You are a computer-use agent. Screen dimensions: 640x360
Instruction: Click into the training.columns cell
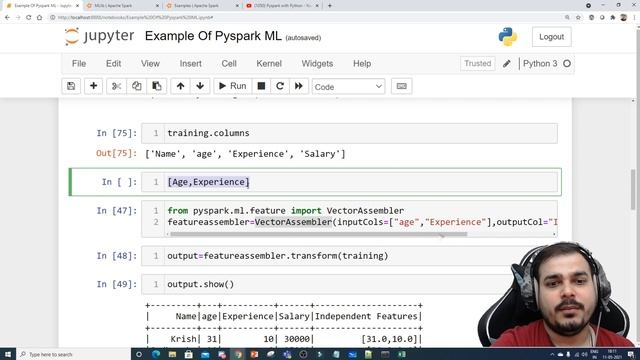(349, 133)
